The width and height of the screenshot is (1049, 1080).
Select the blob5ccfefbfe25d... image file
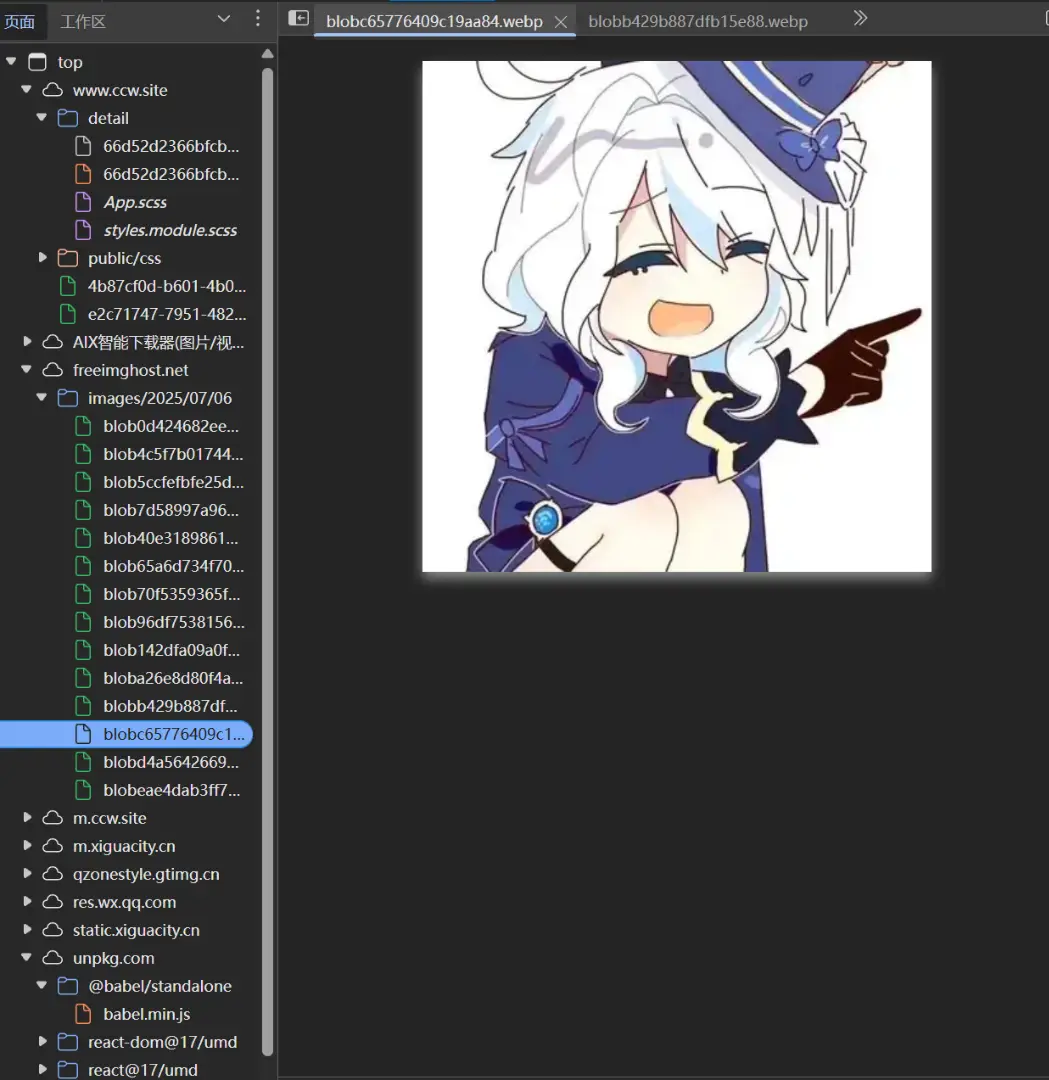174,482
